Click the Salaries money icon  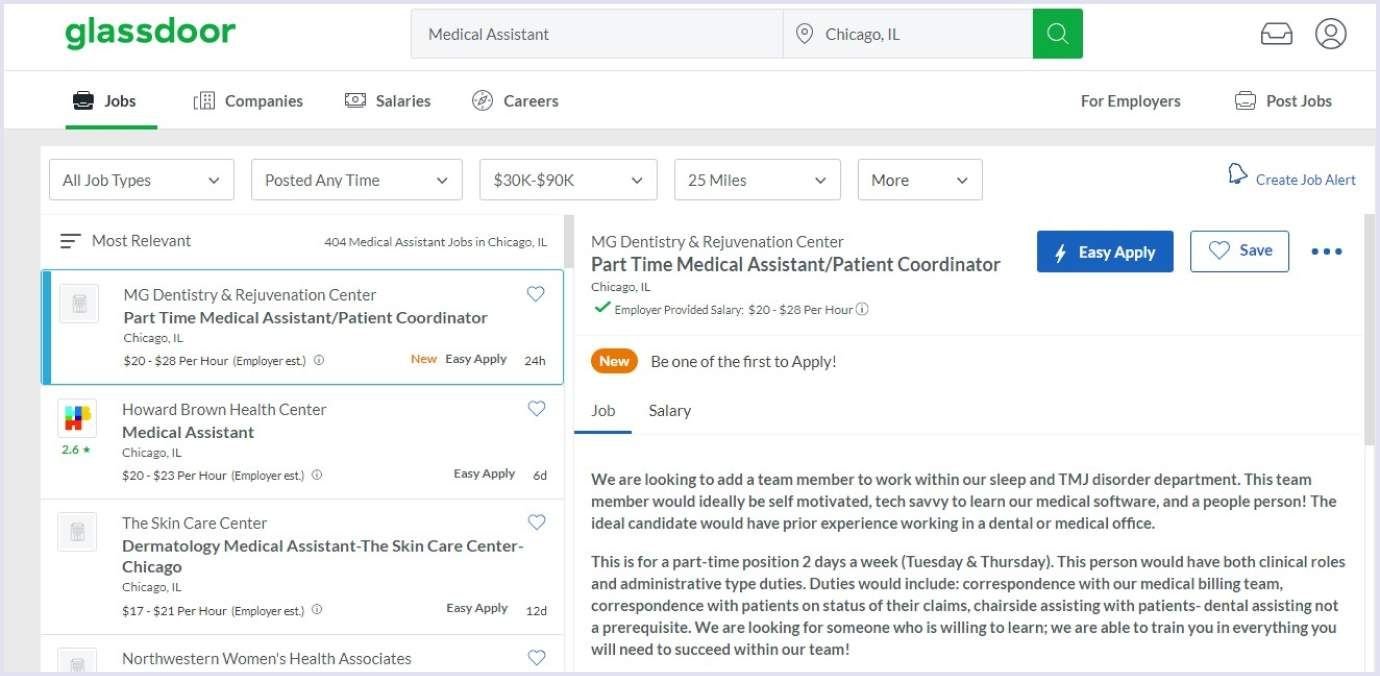[x=355, y=100]
